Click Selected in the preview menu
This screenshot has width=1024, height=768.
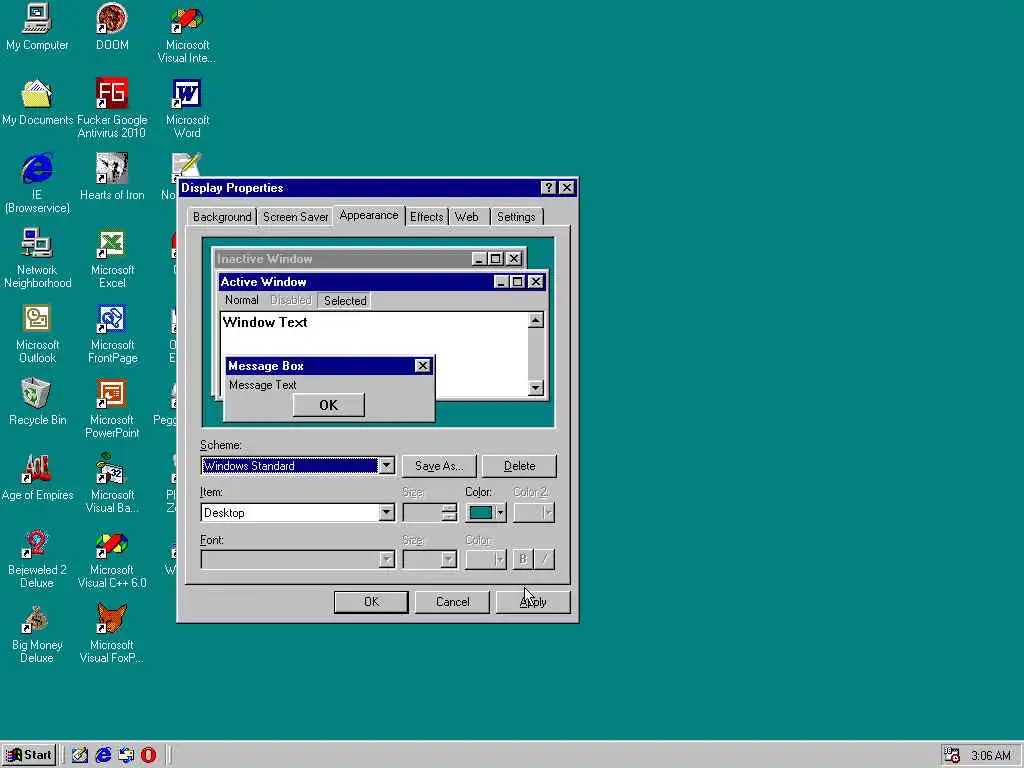click(345, 301)
